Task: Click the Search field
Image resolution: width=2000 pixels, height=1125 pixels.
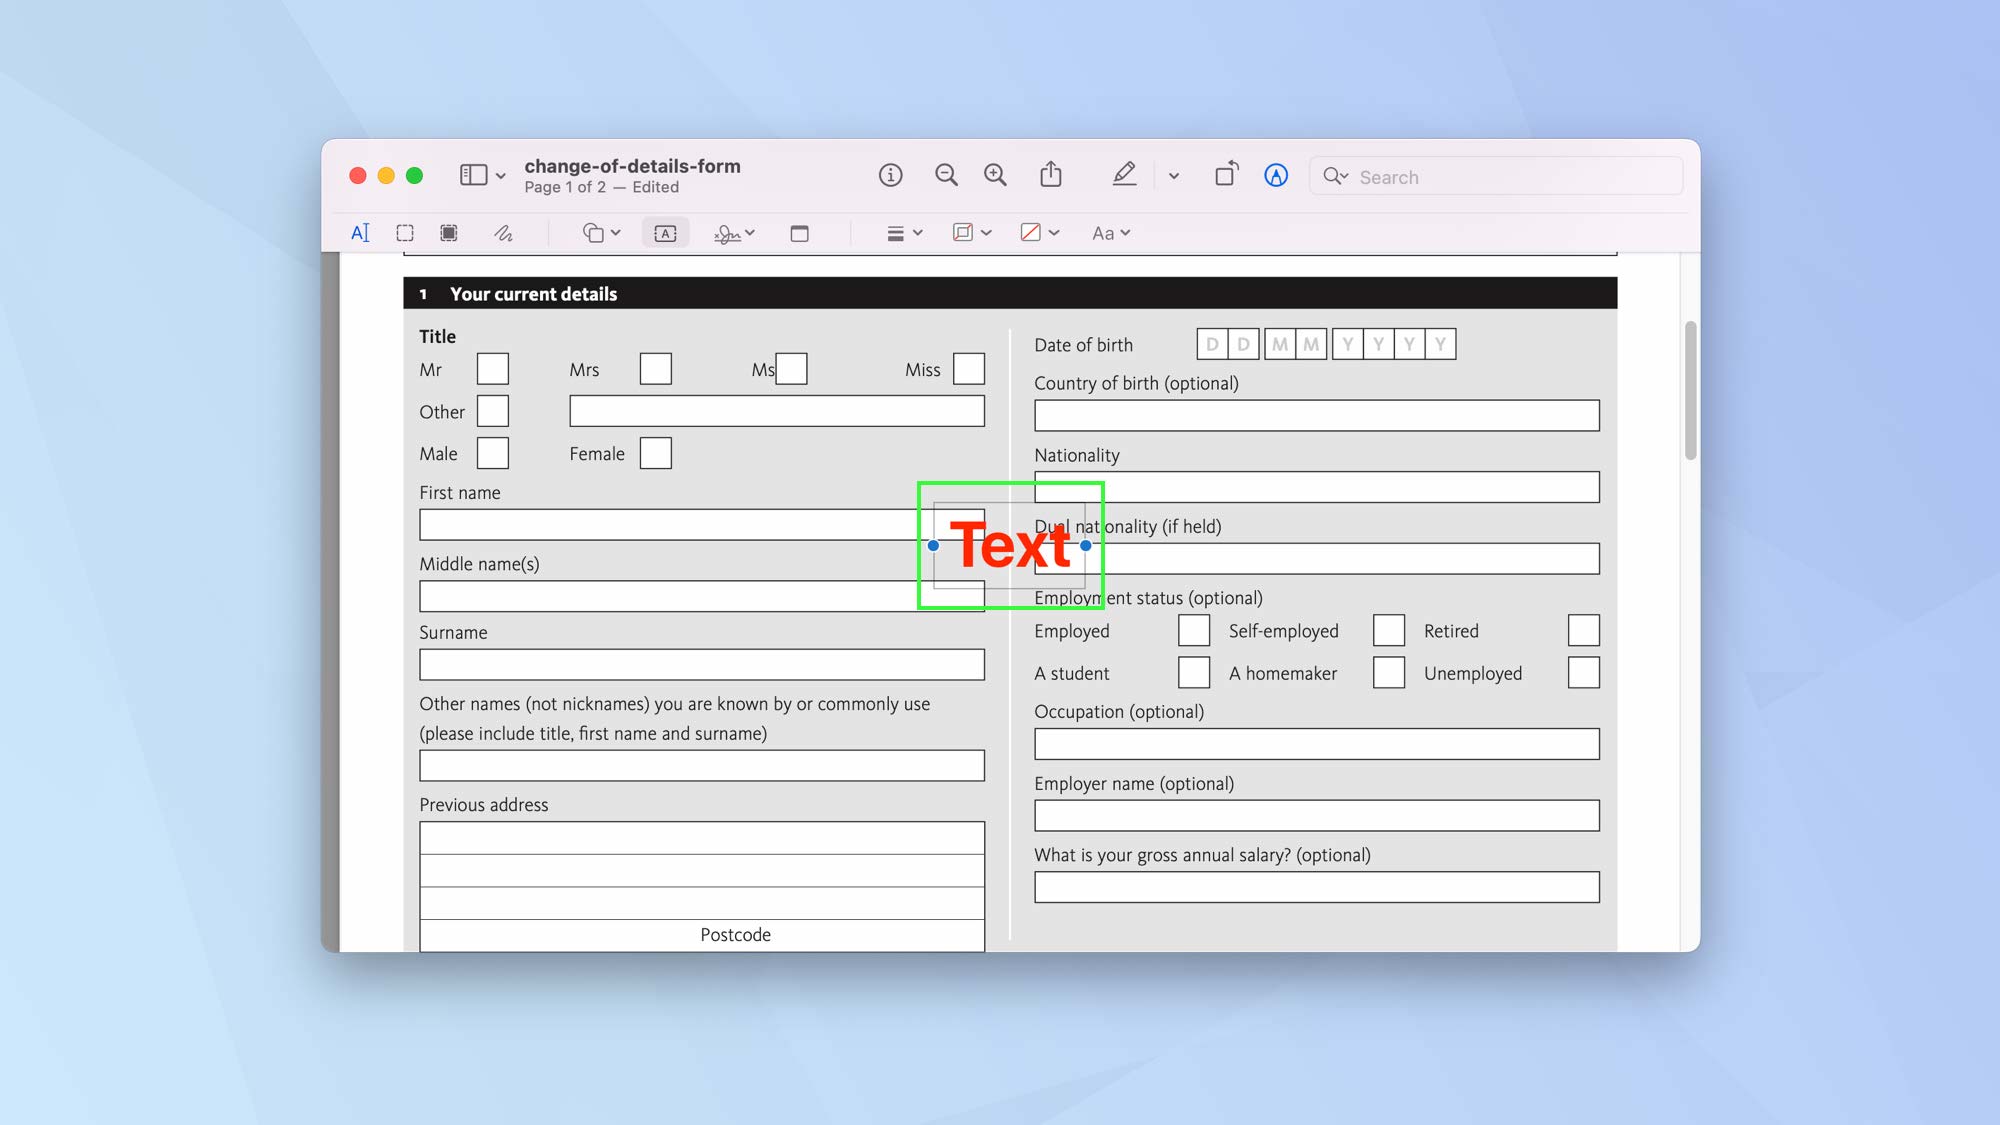Action: point(1495,176)
